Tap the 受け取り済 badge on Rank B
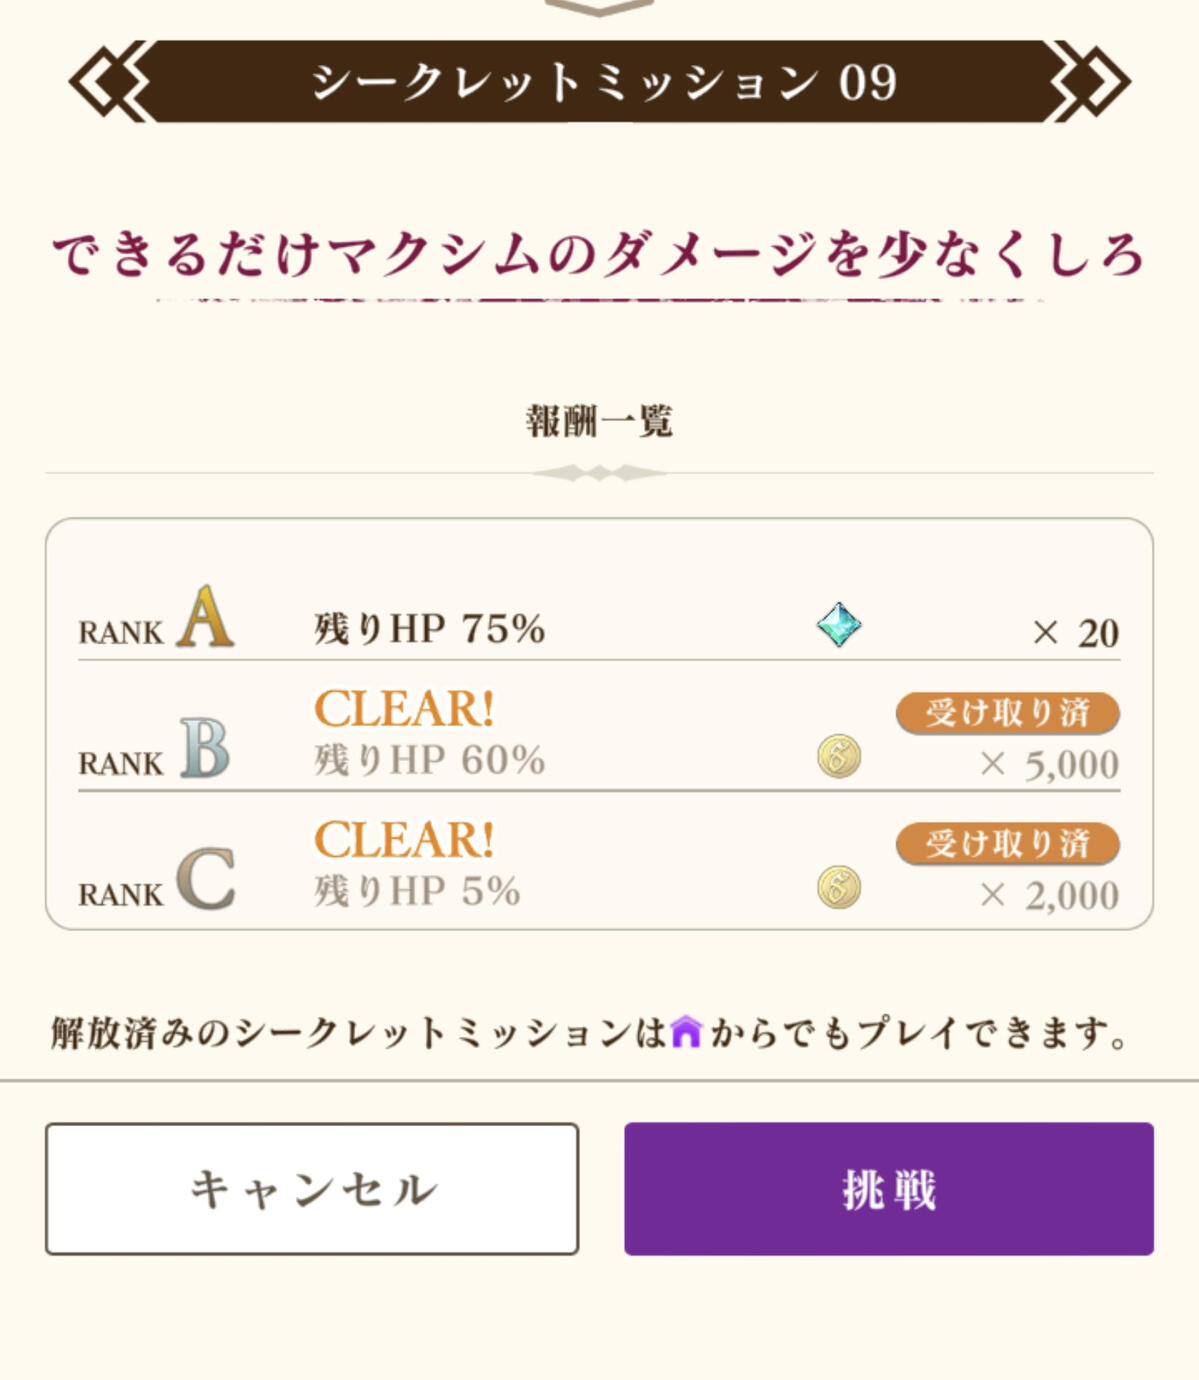The image size is (1199, 1380). click(x=1007, y=713)
